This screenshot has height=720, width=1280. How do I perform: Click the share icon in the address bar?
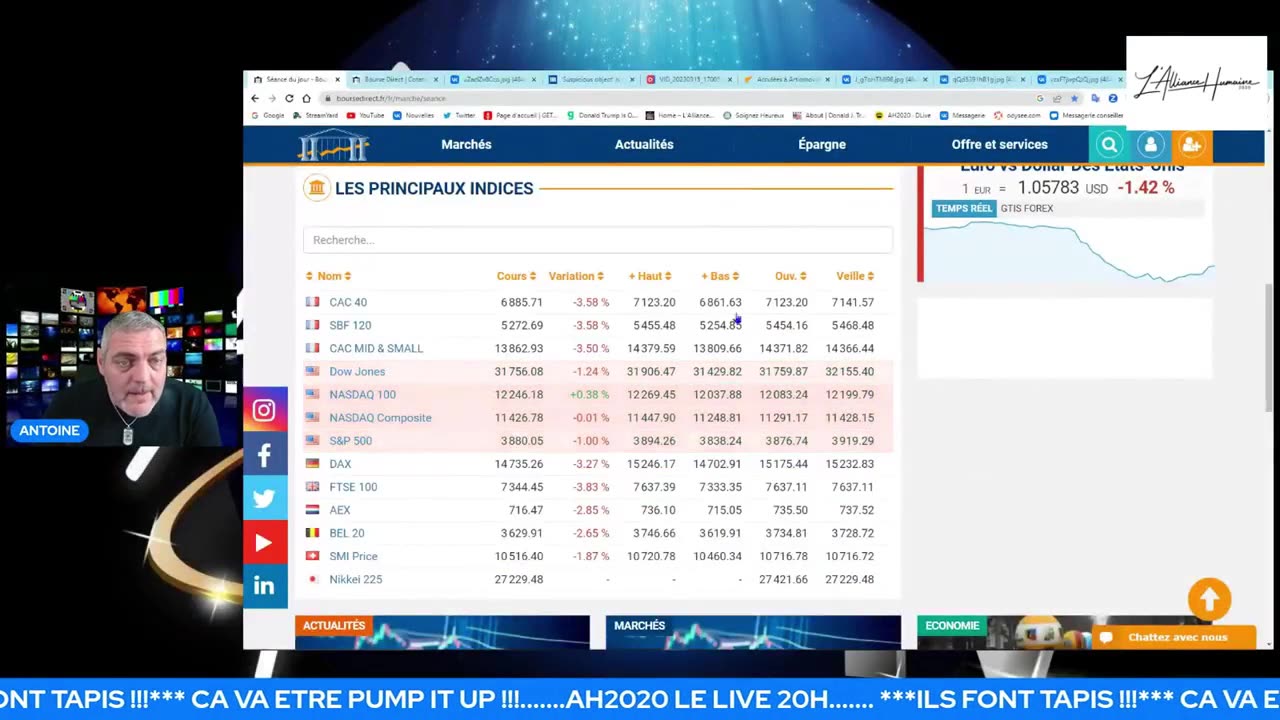(1057, 98)
